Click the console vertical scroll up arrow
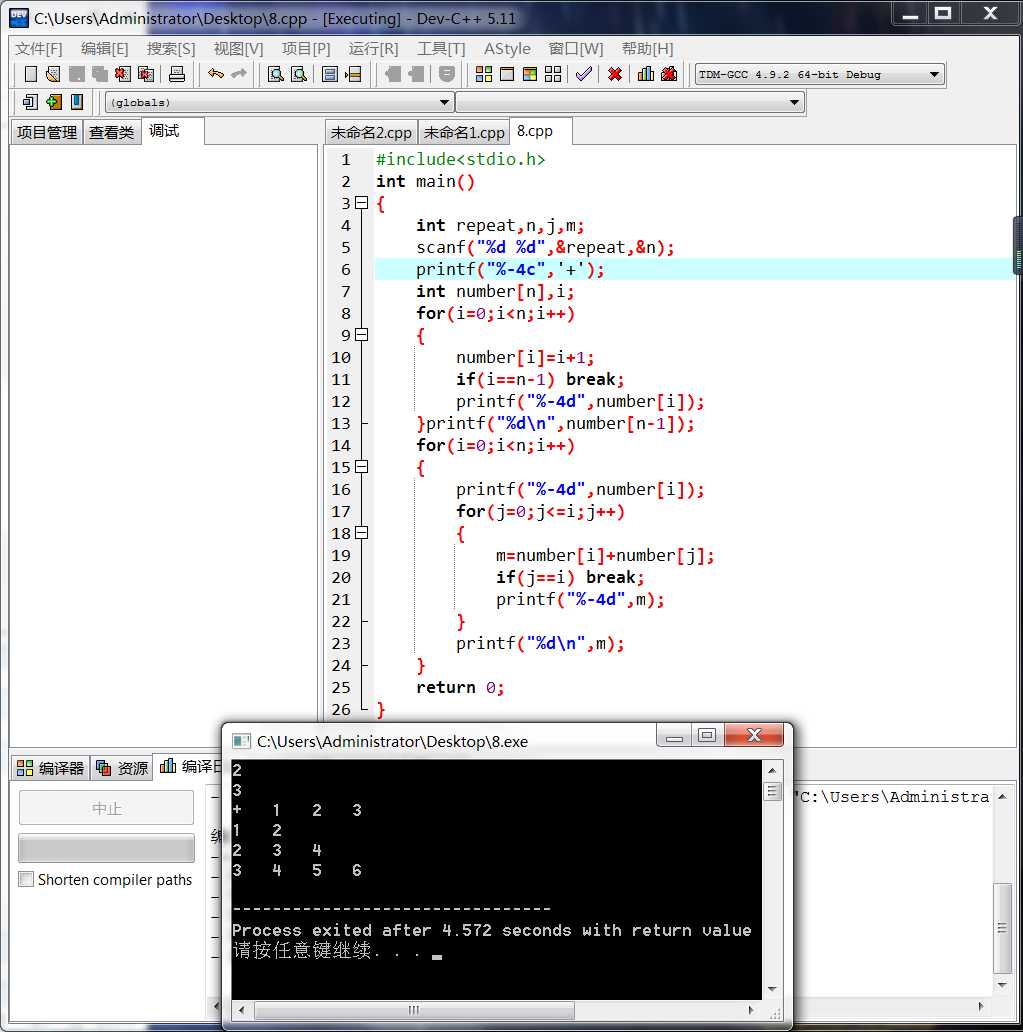Image resolution: width=1023 pixels, height=1032 pixels. 772,770
